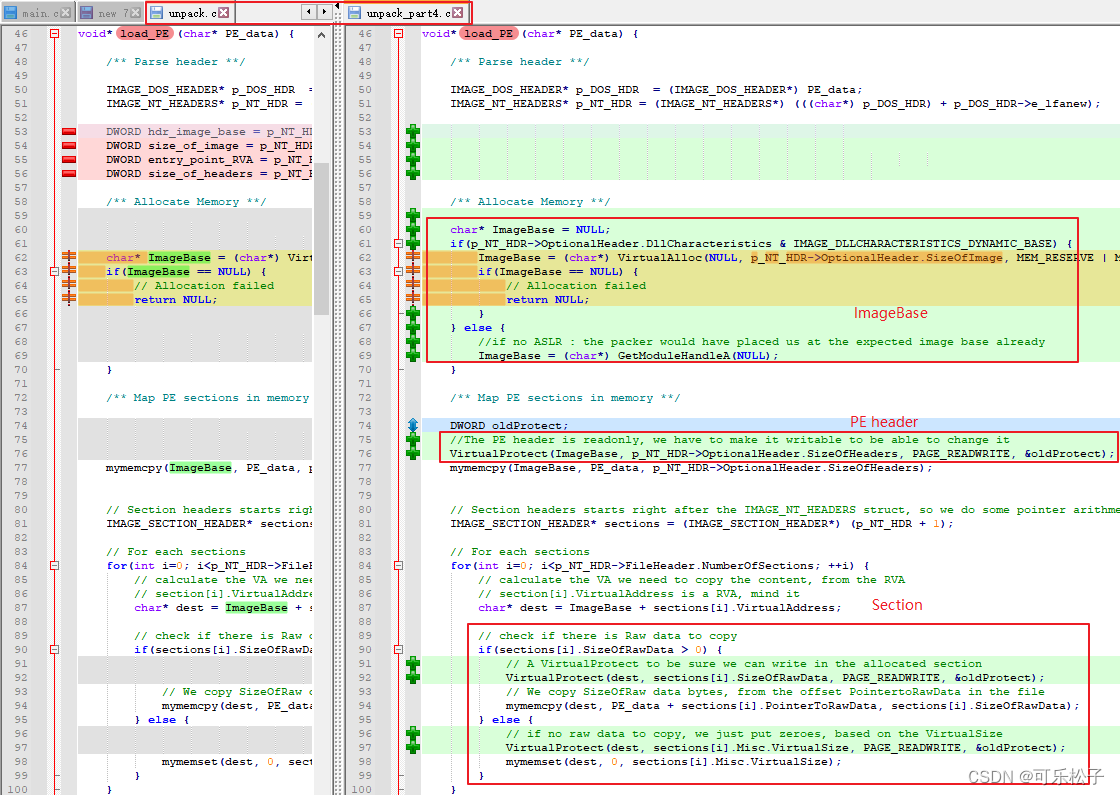Click the unsaved icon on new 7 tab
Screen dimensions: 1120x795
[87, 13]
